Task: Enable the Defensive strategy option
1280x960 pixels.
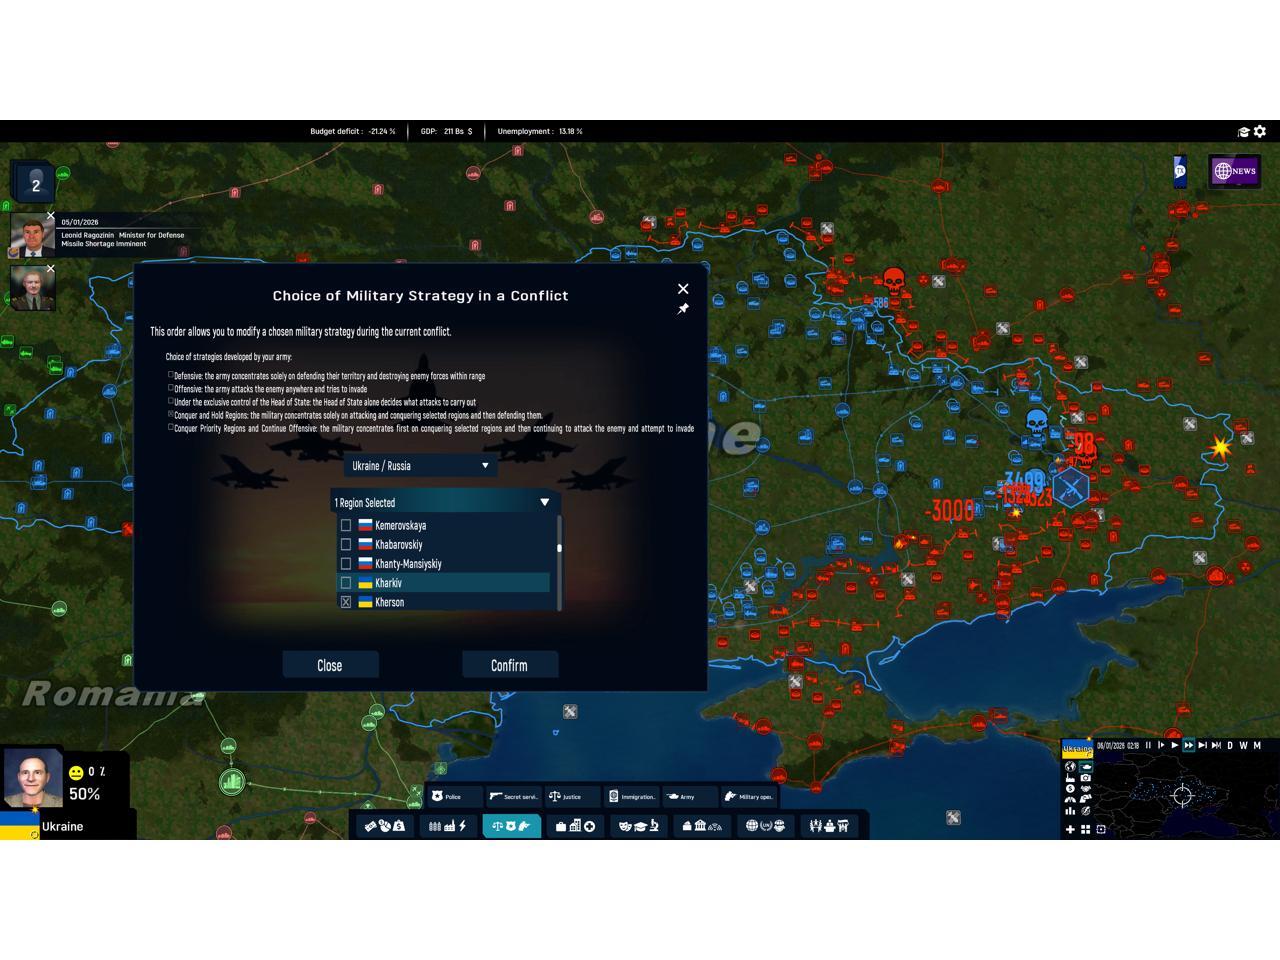Action: click(171, 376)
